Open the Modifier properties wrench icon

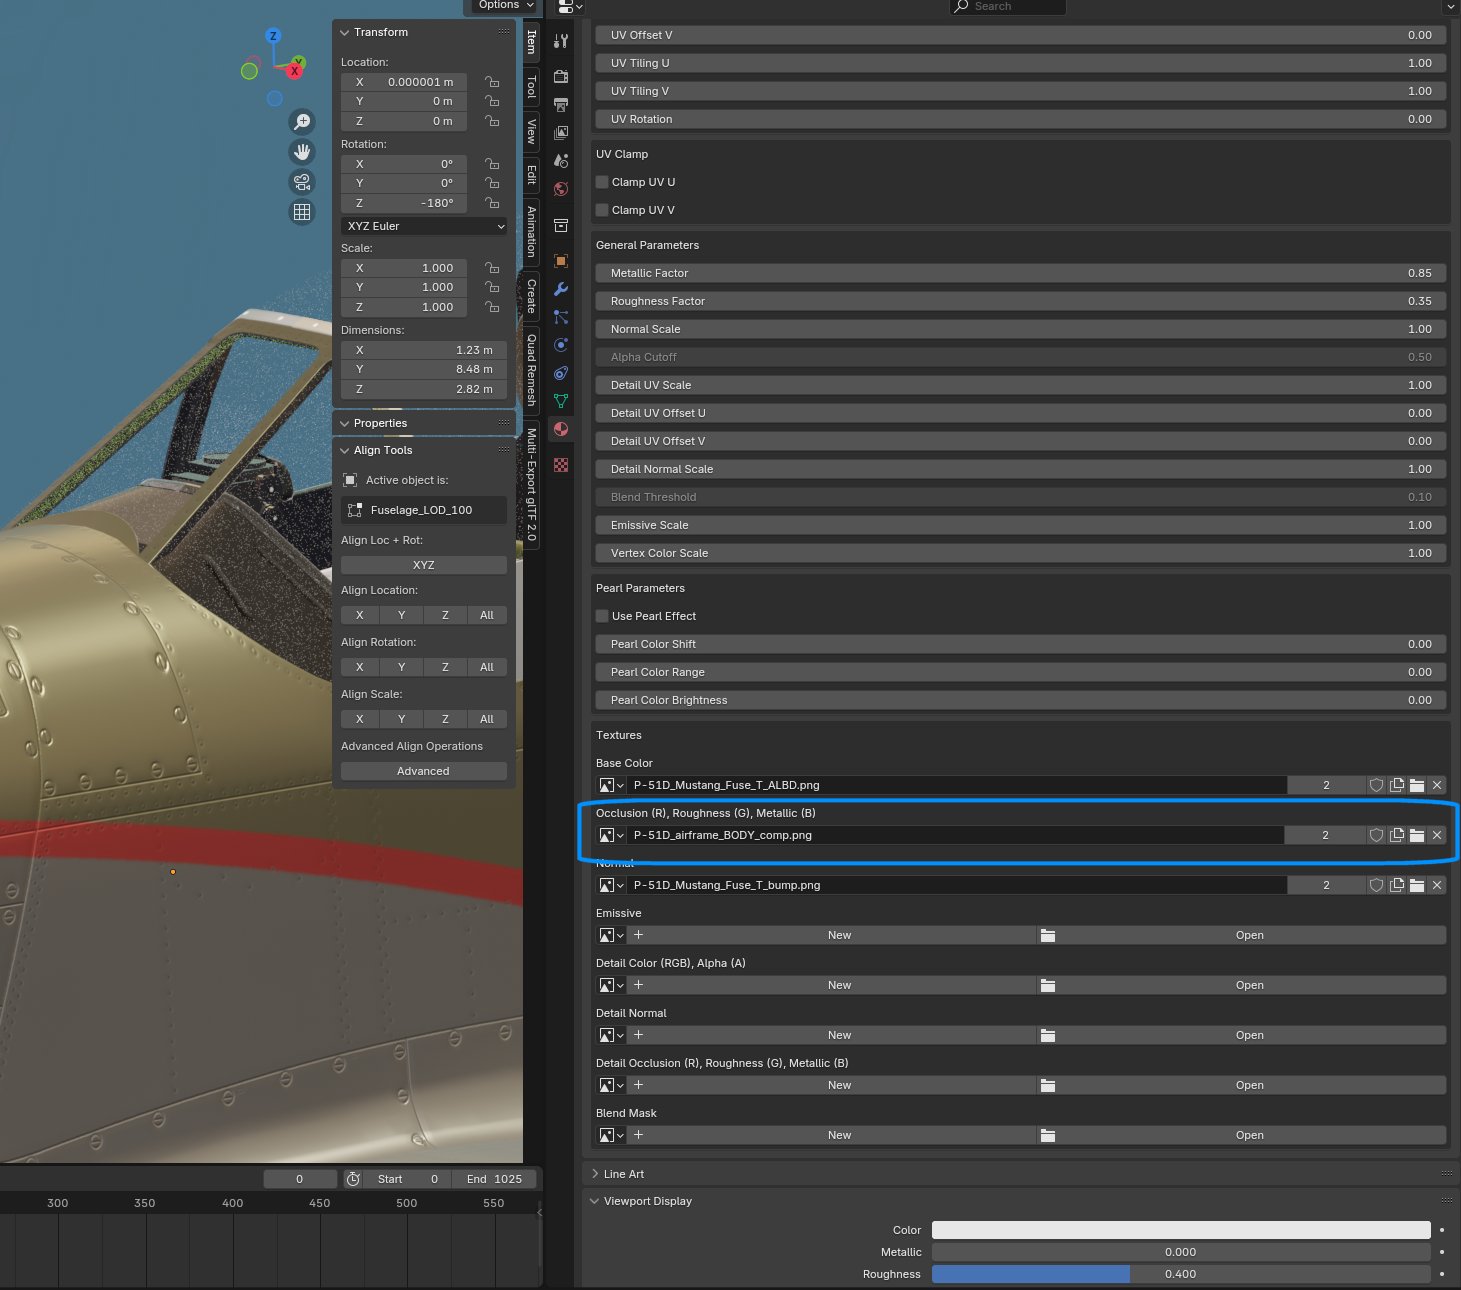pyautogui.click(x=560, y=289)
